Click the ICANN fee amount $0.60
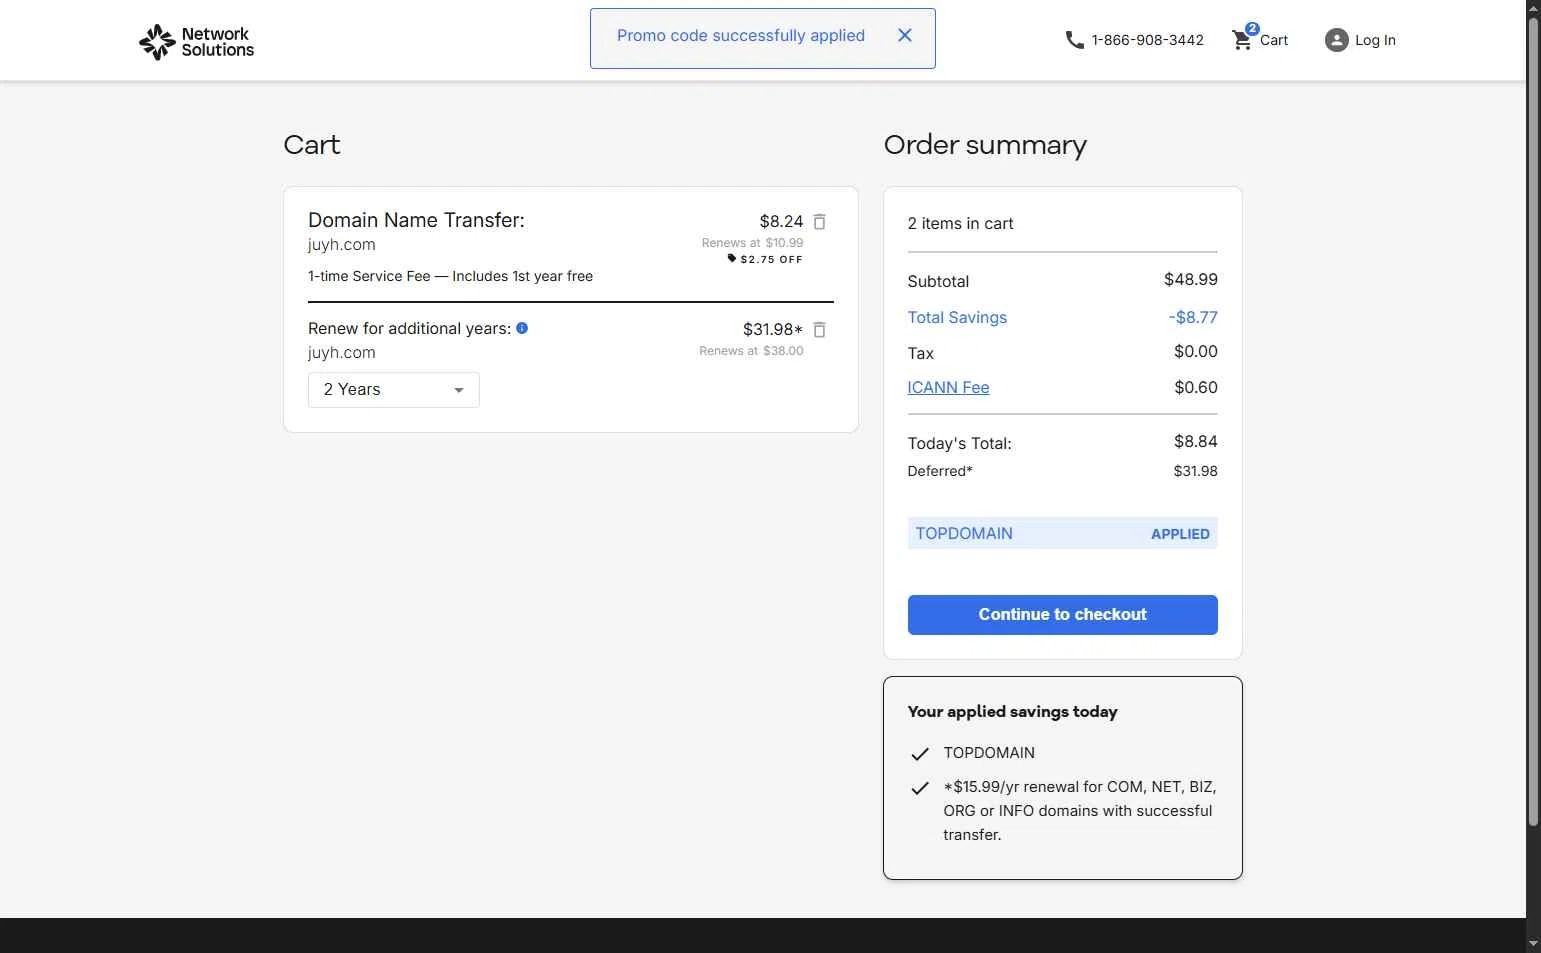Image resolution: width=1541 pixels, height=953 pixels. pyautogui.click(x=1195, y=388)
